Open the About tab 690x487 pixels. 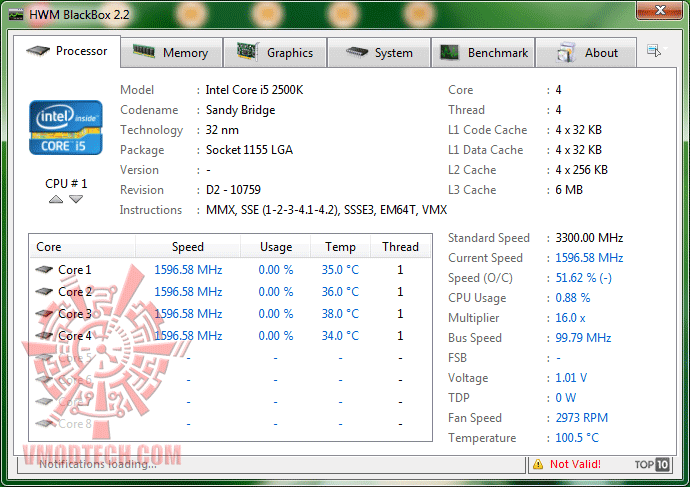click(x=586, y=53)
